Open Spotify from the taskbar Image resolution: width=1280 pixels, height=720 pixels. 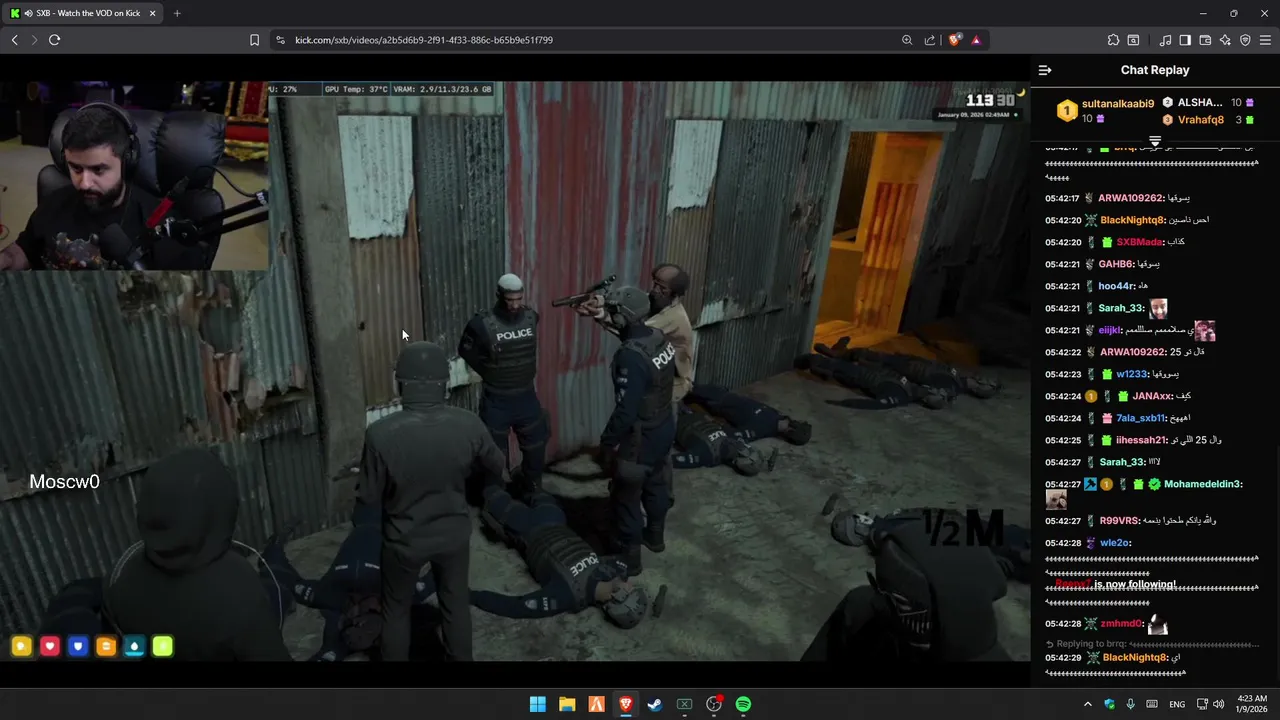pyautogui.click(x=743, y=704)
